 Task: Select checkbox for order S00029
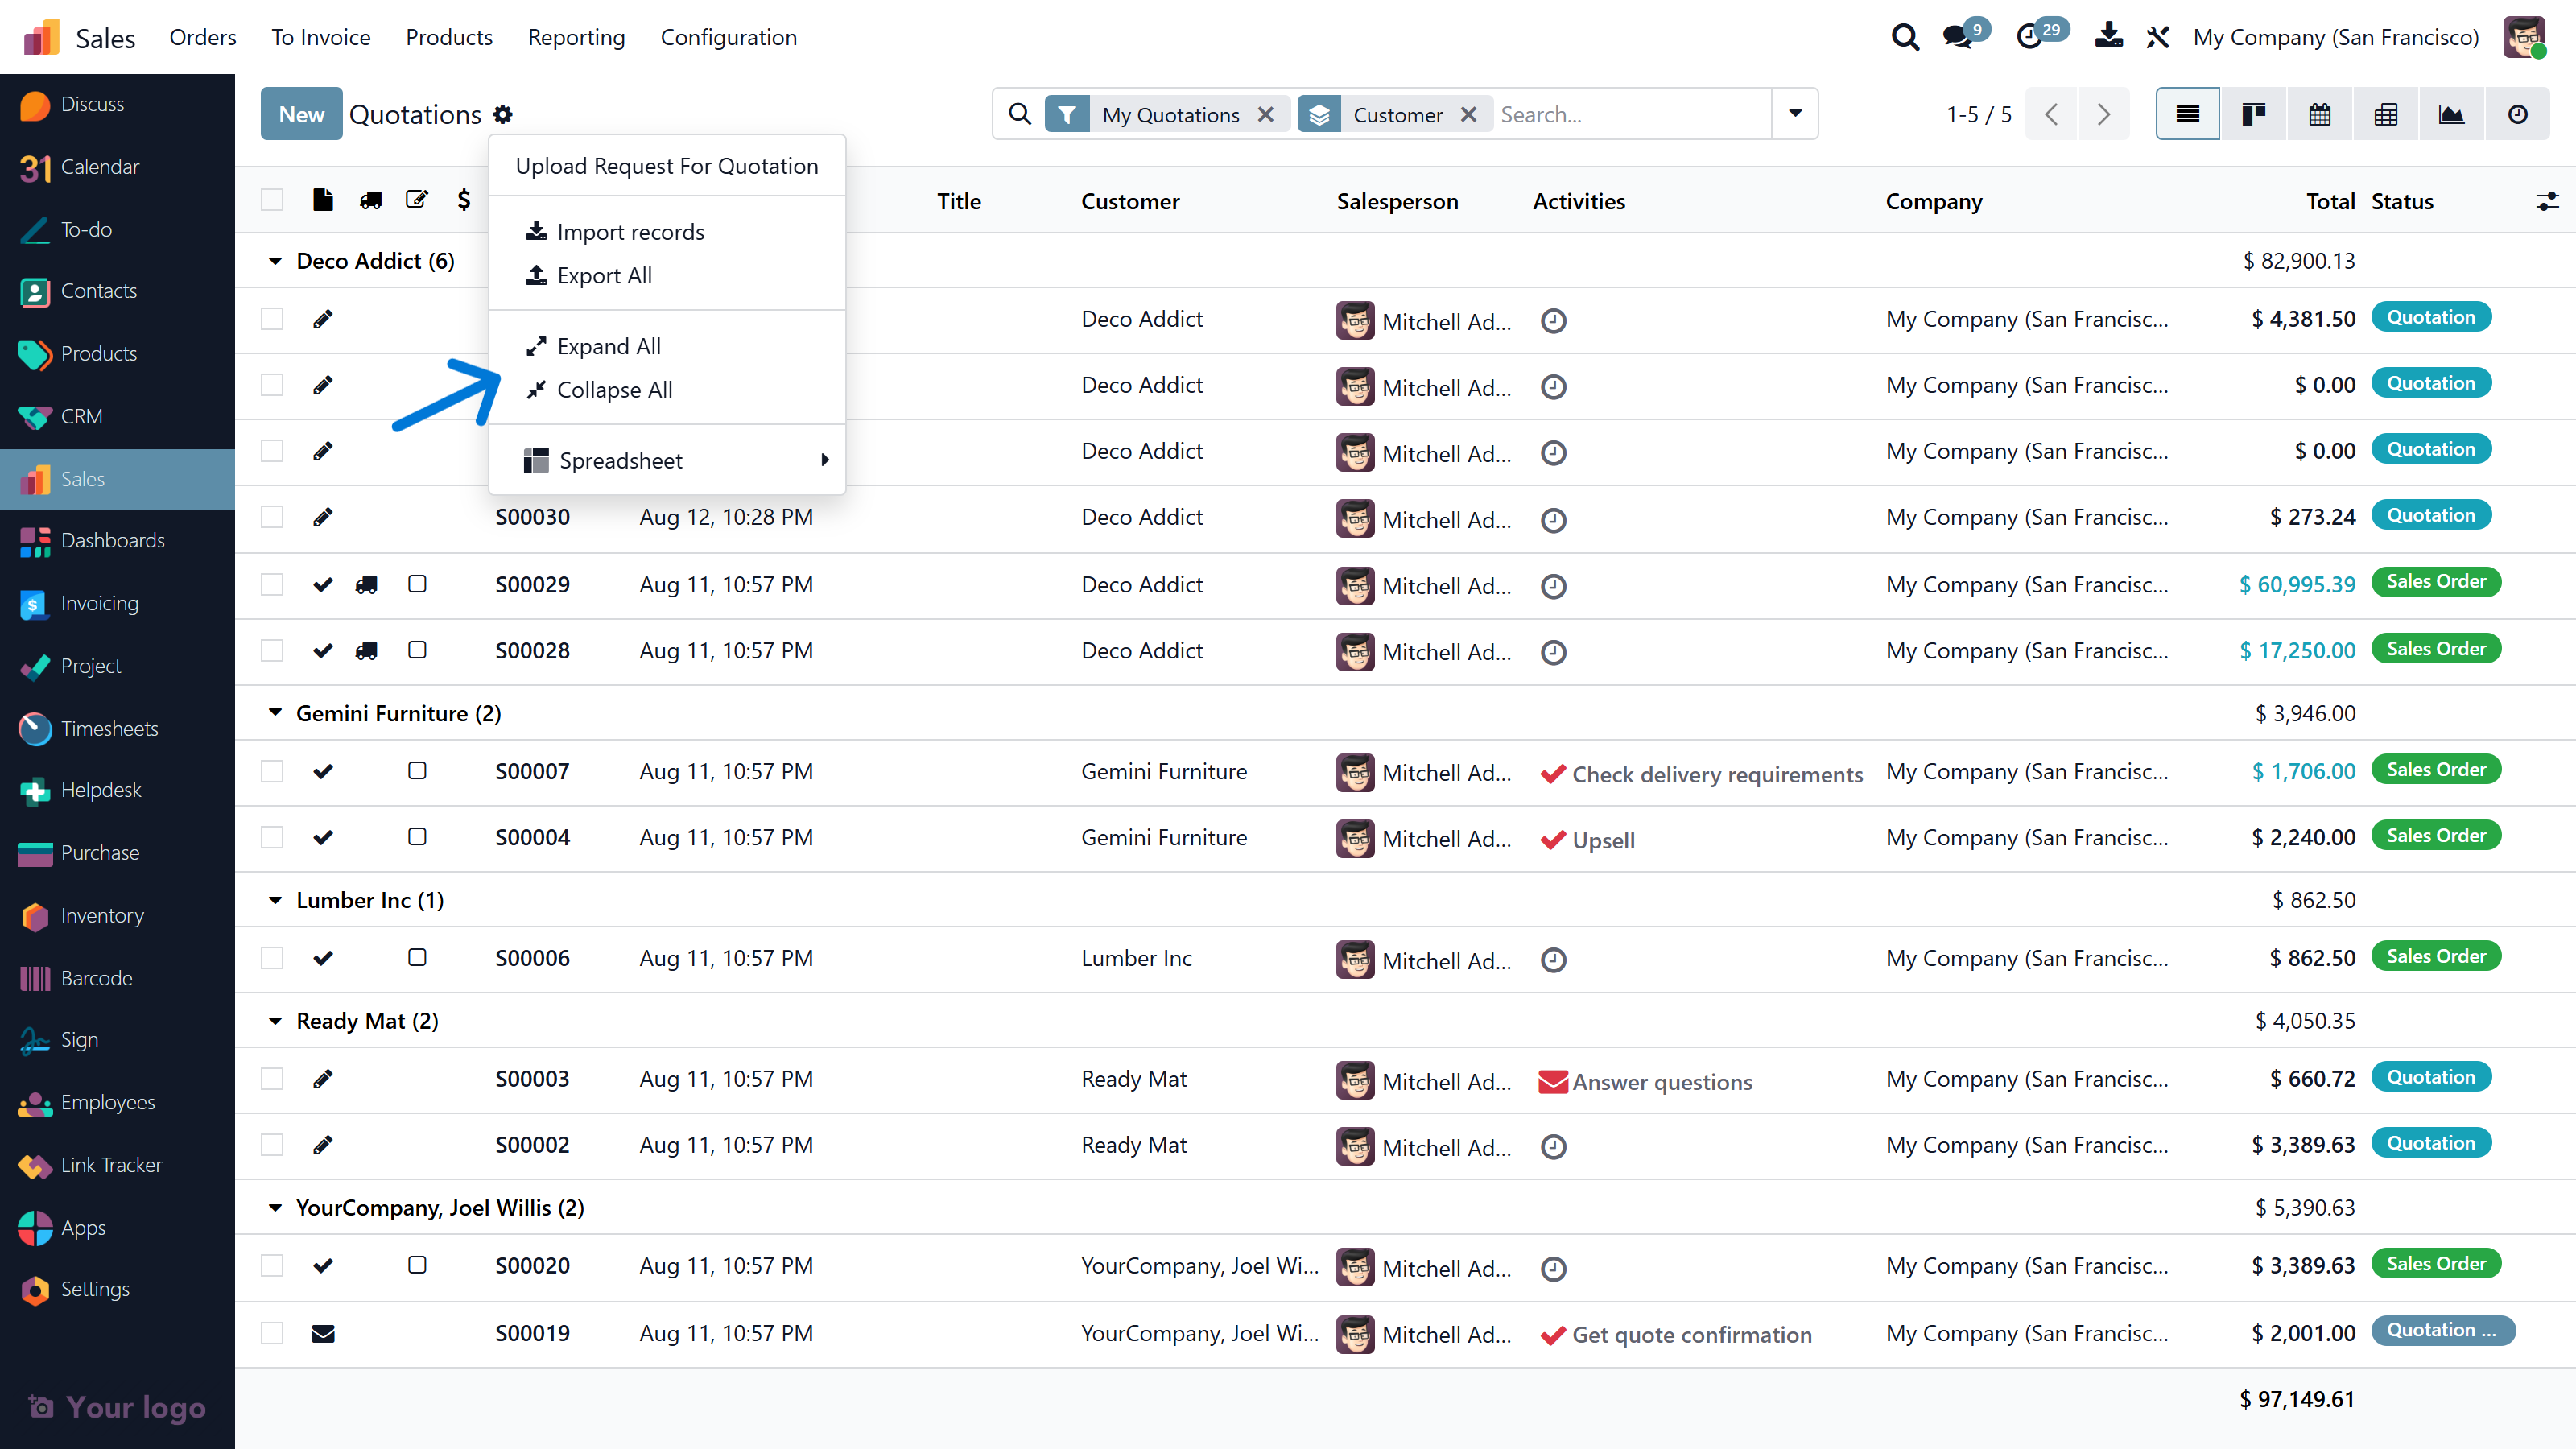[x=272, y=584]
